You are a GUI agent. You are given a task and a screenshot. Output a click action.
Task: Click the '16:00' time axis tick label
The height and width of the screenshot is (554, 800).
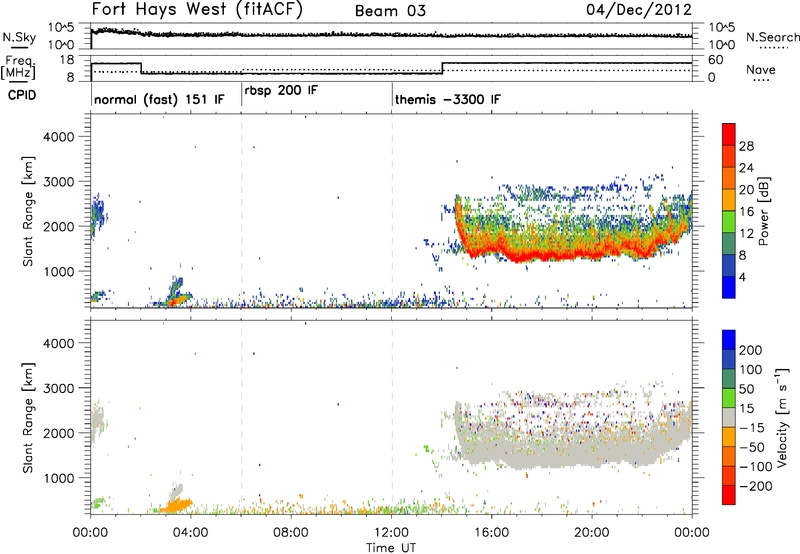[491, 533]
